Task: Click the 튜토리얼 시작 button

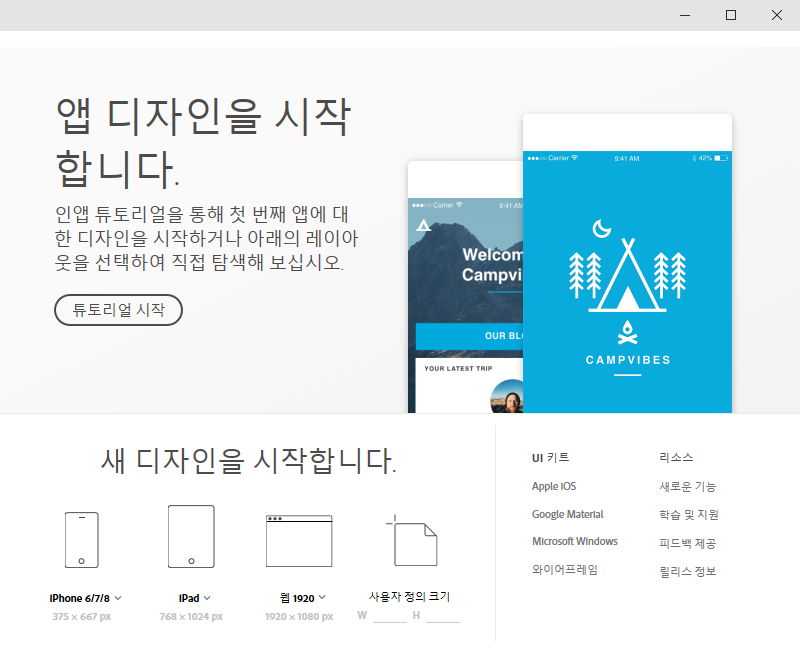Action: [x=118, y=310]
